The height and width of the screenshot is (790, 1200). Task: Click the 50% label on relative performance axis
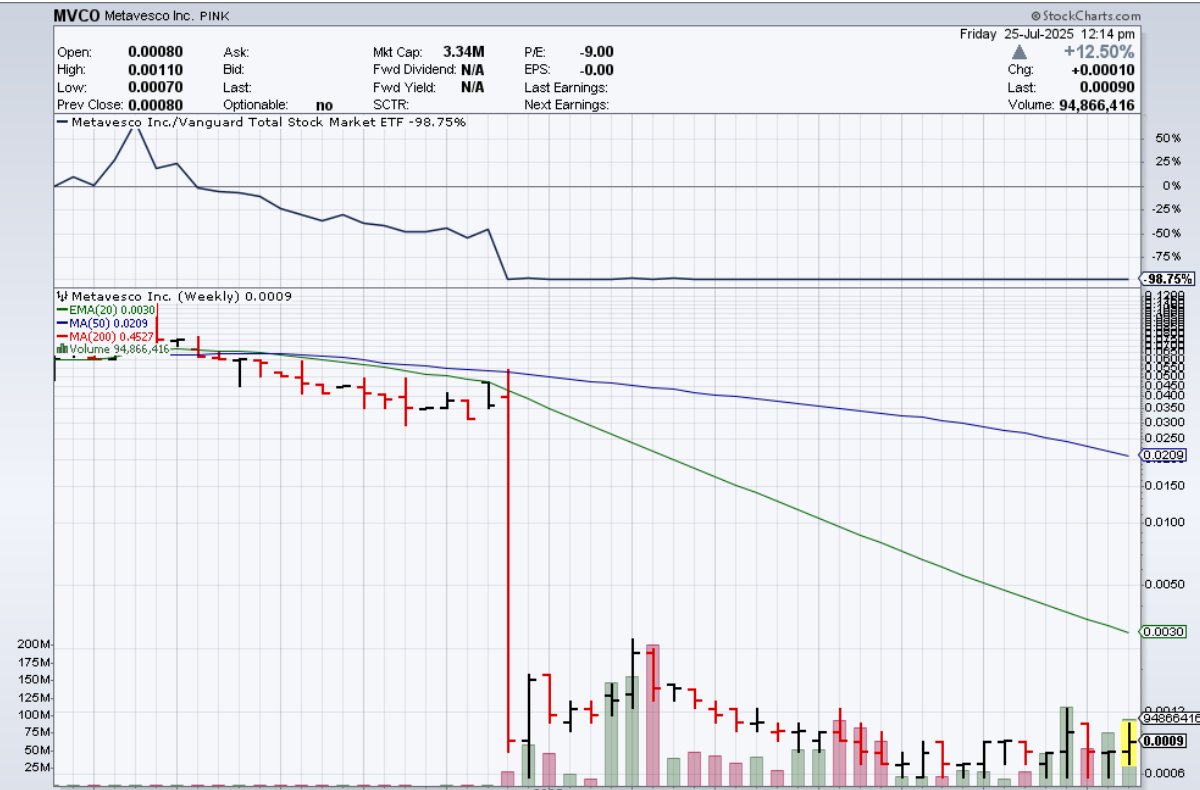(1167, 137)
